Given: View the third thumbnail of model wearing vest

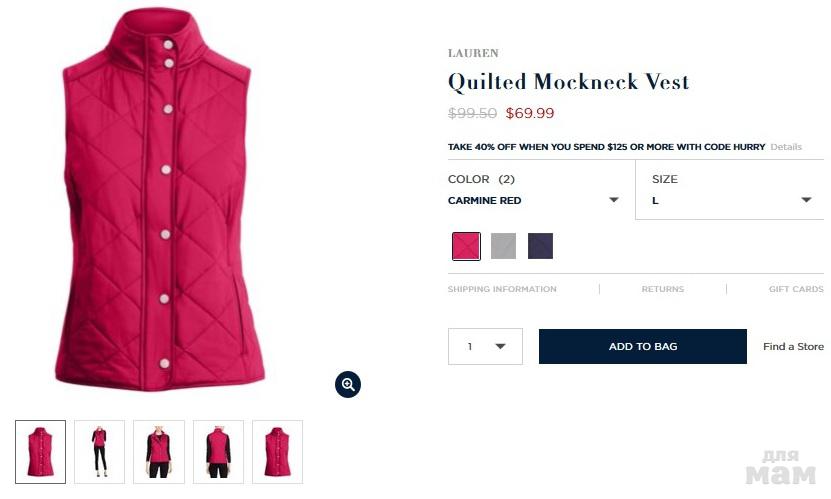Looking at the screenshot, I should click(159, 452).
